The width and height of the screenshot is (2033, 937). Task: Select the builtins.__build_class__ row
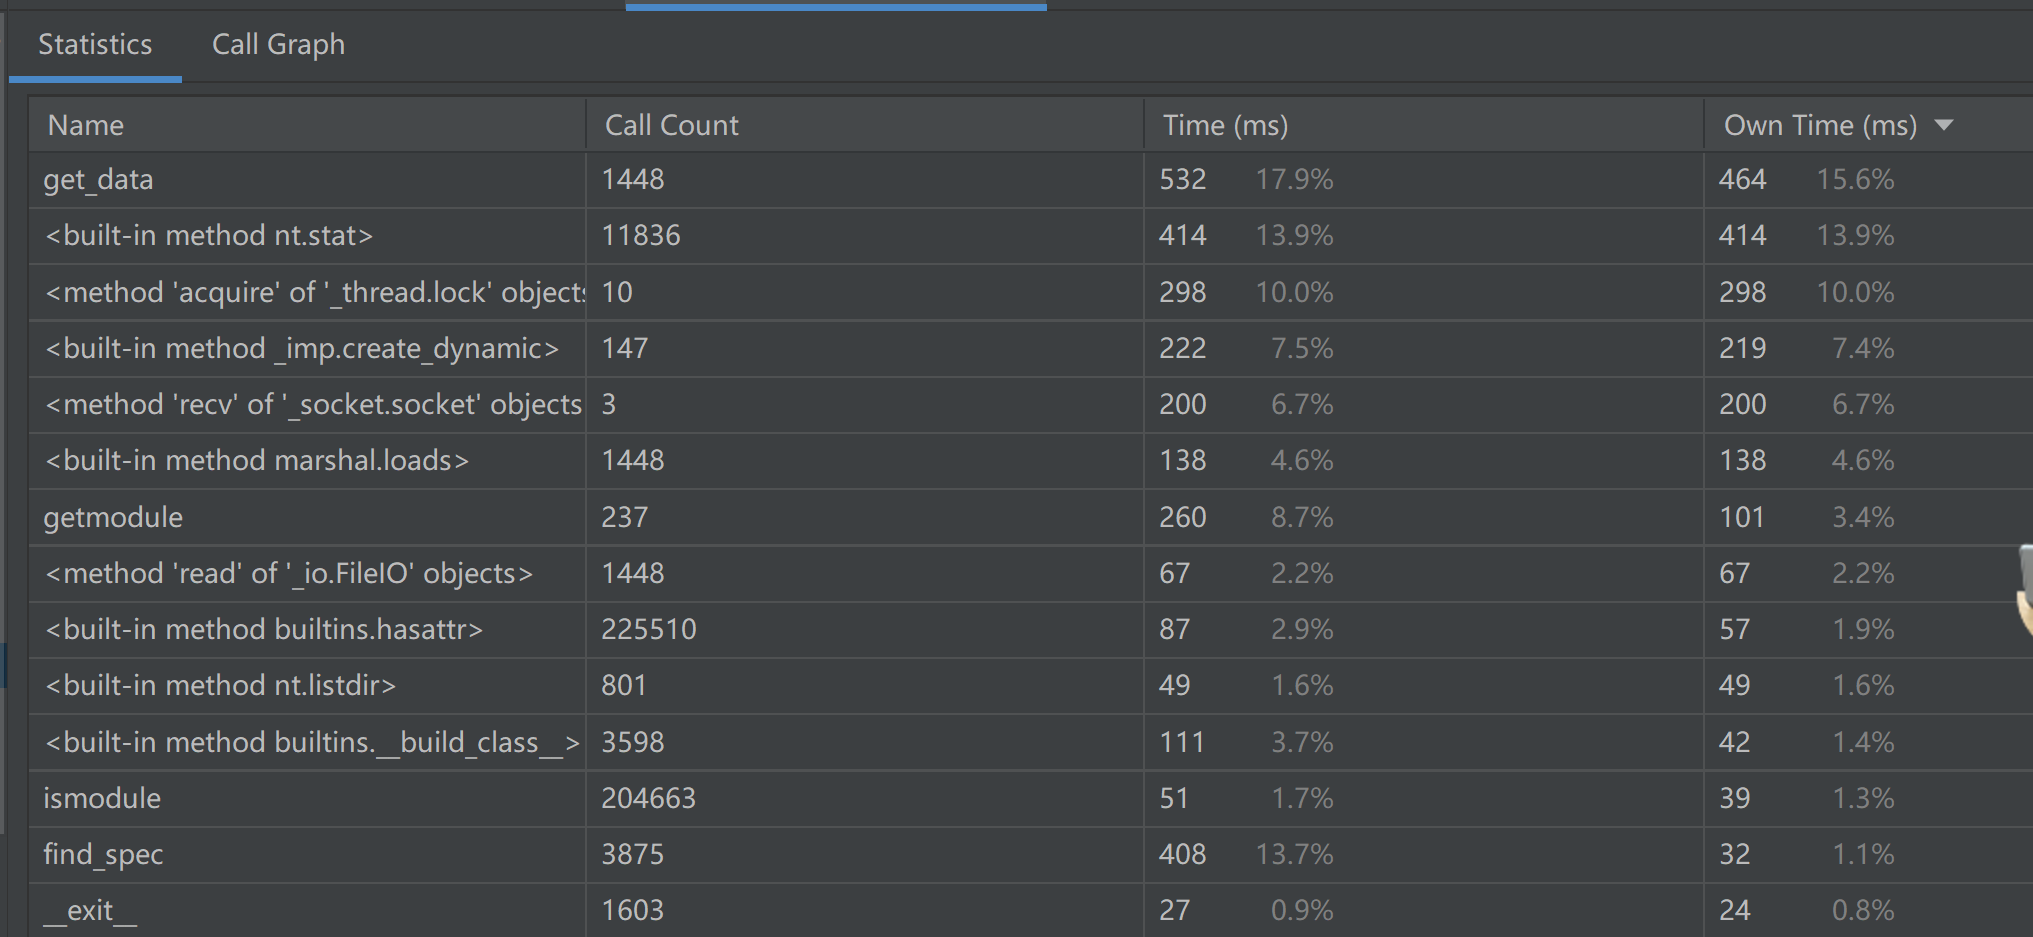pos(312,742)
